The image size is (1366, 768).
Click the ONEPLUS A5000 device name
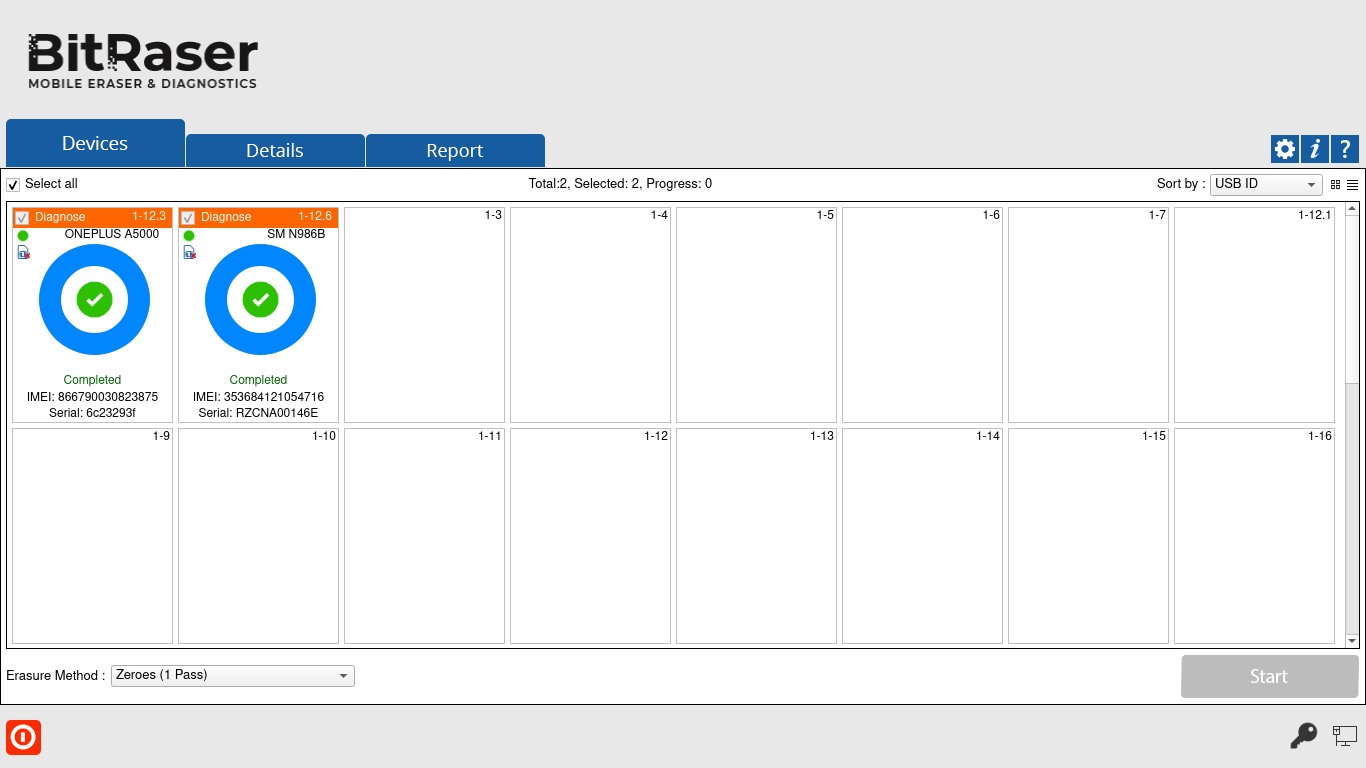[x=111, y=234]
